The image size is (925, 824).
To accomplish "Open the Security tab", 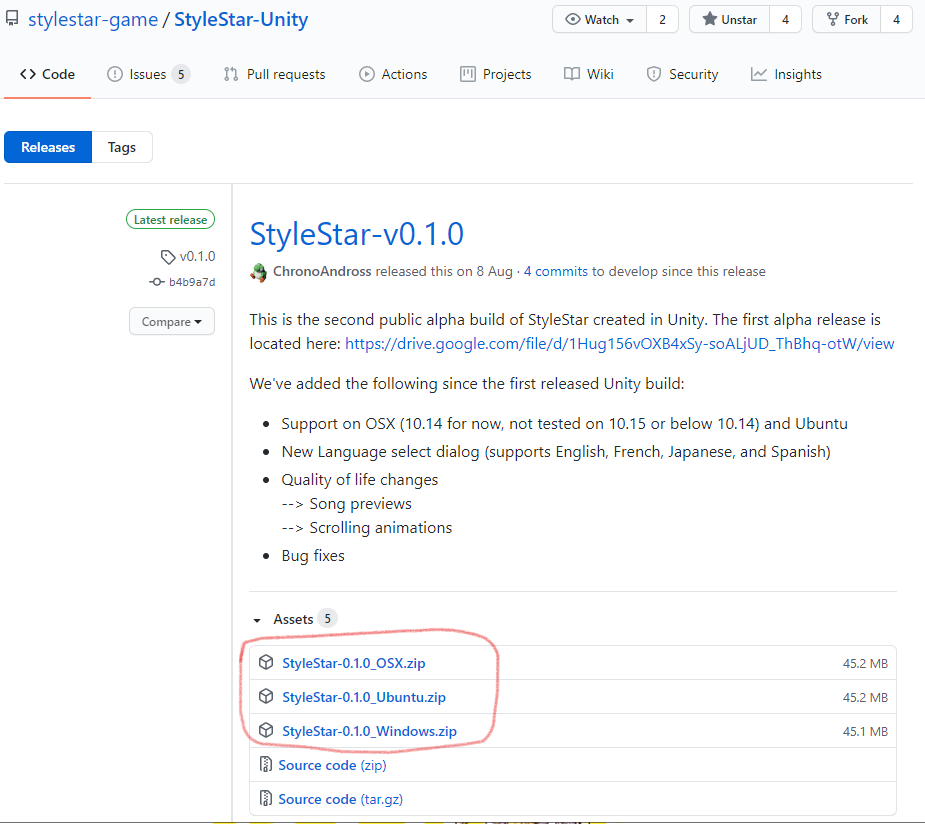I will point(683,74).
